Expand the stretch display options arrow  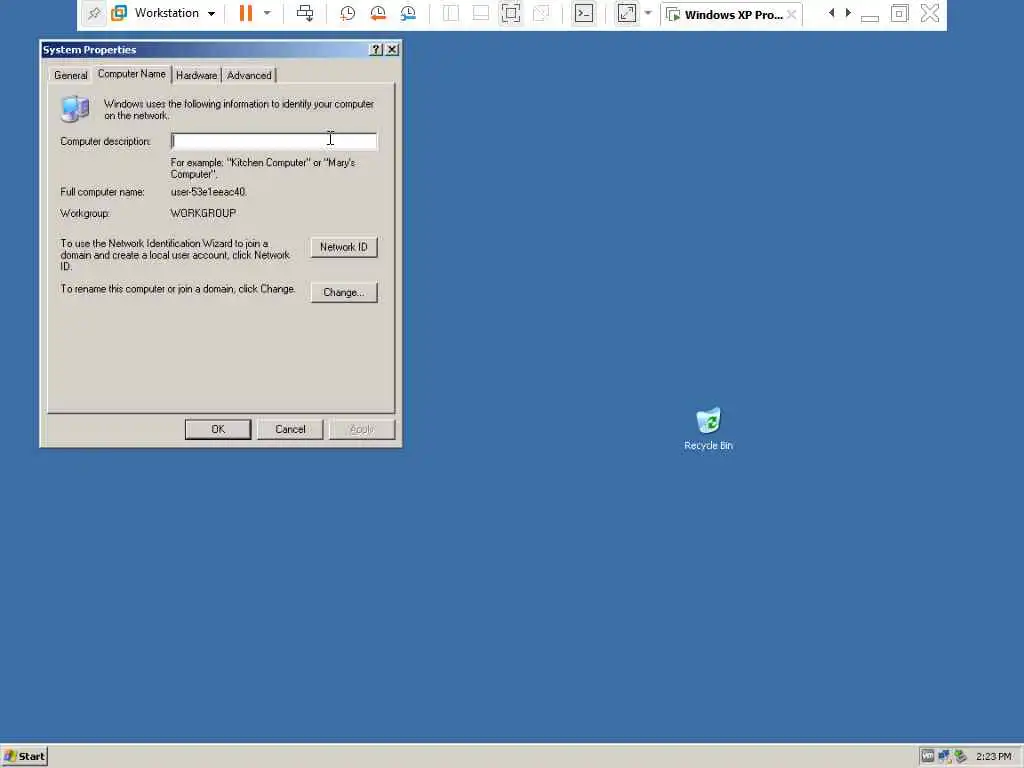click(648, 13)
